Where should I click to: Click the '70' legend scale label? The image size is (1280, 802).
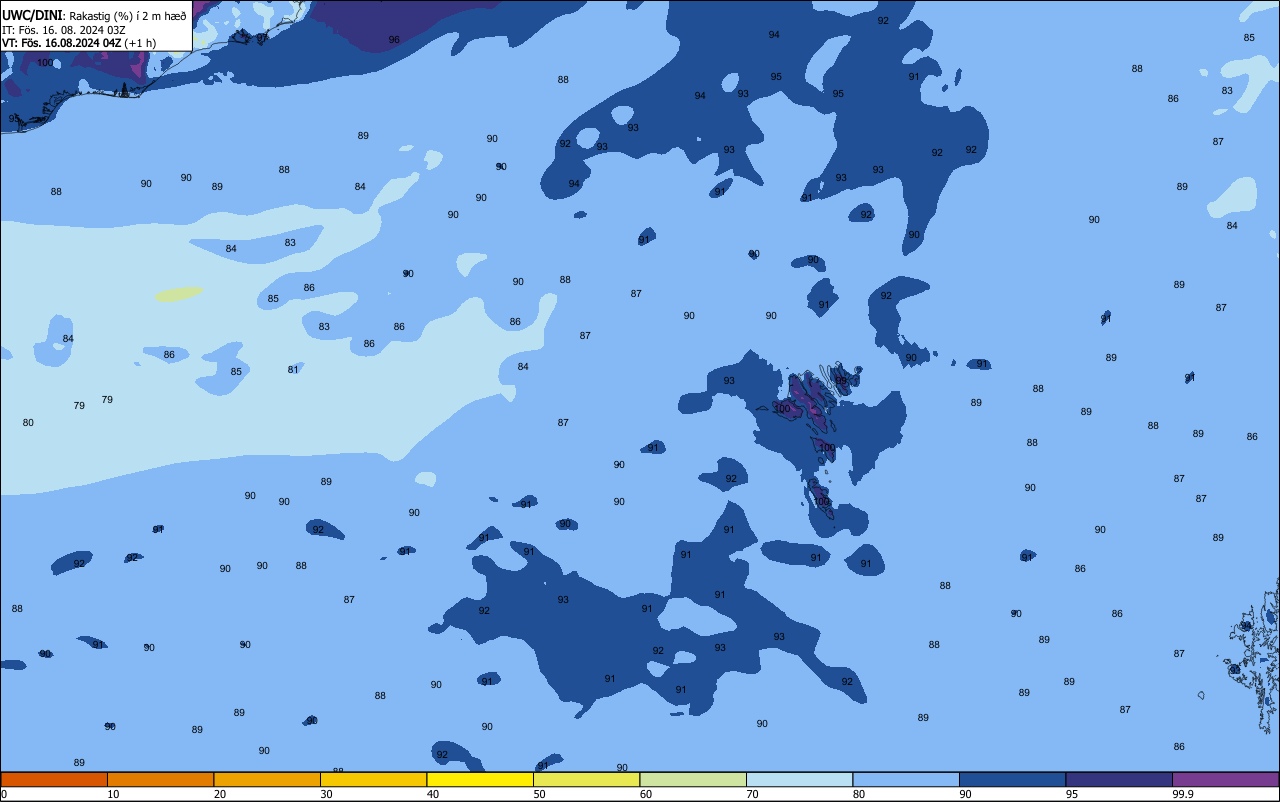point(752,794)
